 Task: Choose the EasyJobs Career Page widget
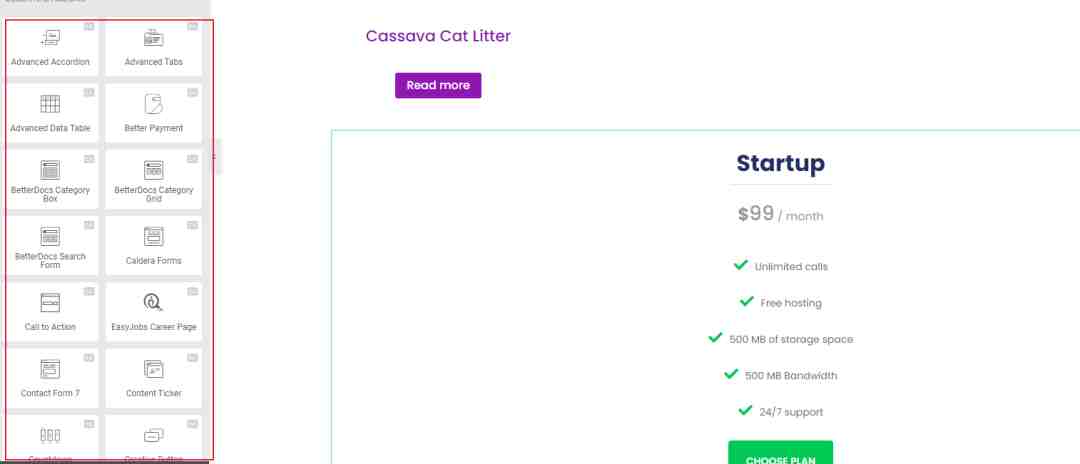coord(154,312)
